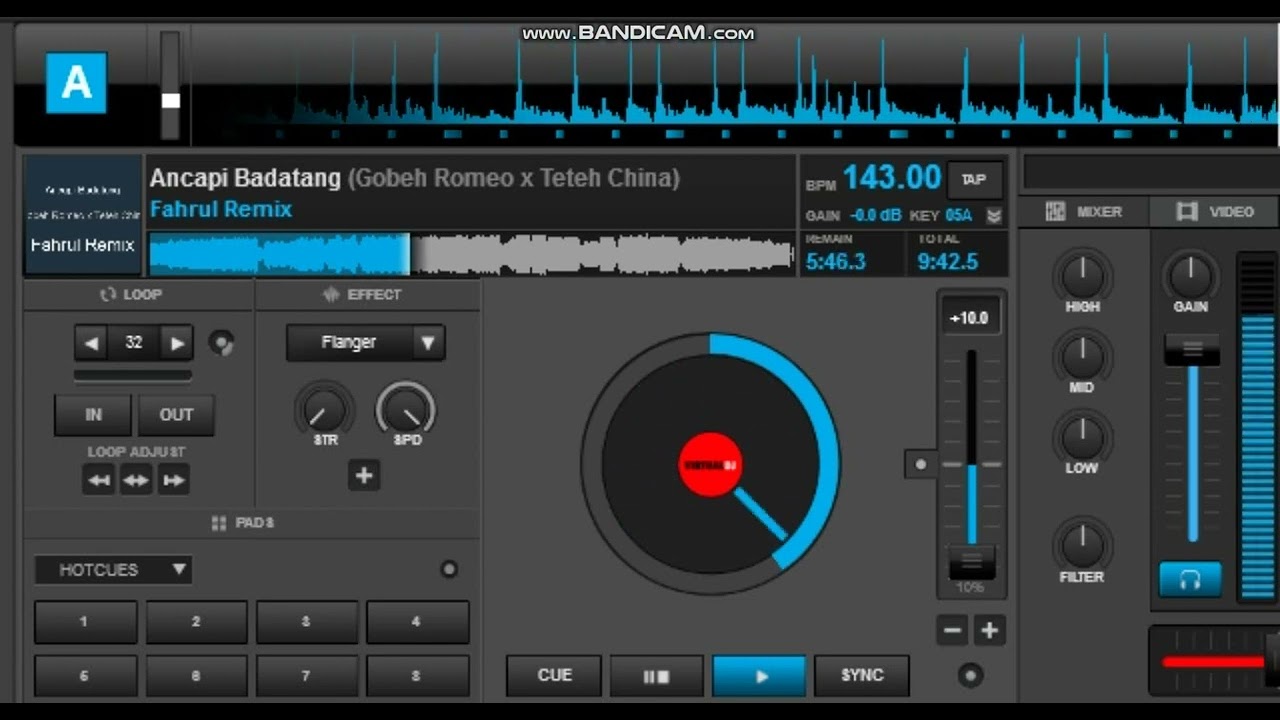The width and height of the screenshot is (1280, 720).
Task: Click the HIGH EQ knob
Action: (1082, 275)
